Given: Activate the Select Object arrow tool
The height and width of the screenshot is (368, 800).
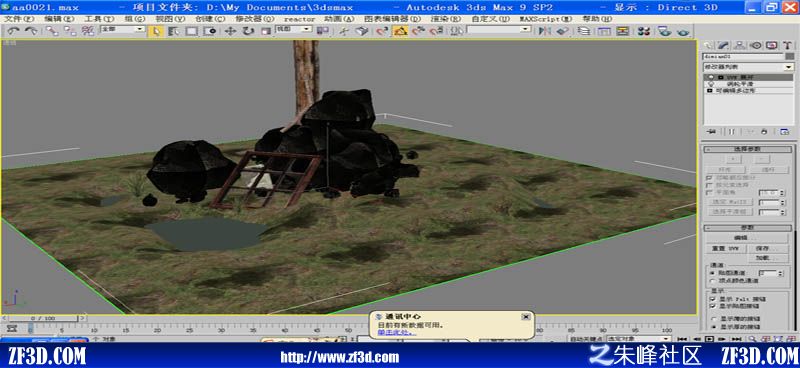Looking at the screenshot, I should coord(156,31).
